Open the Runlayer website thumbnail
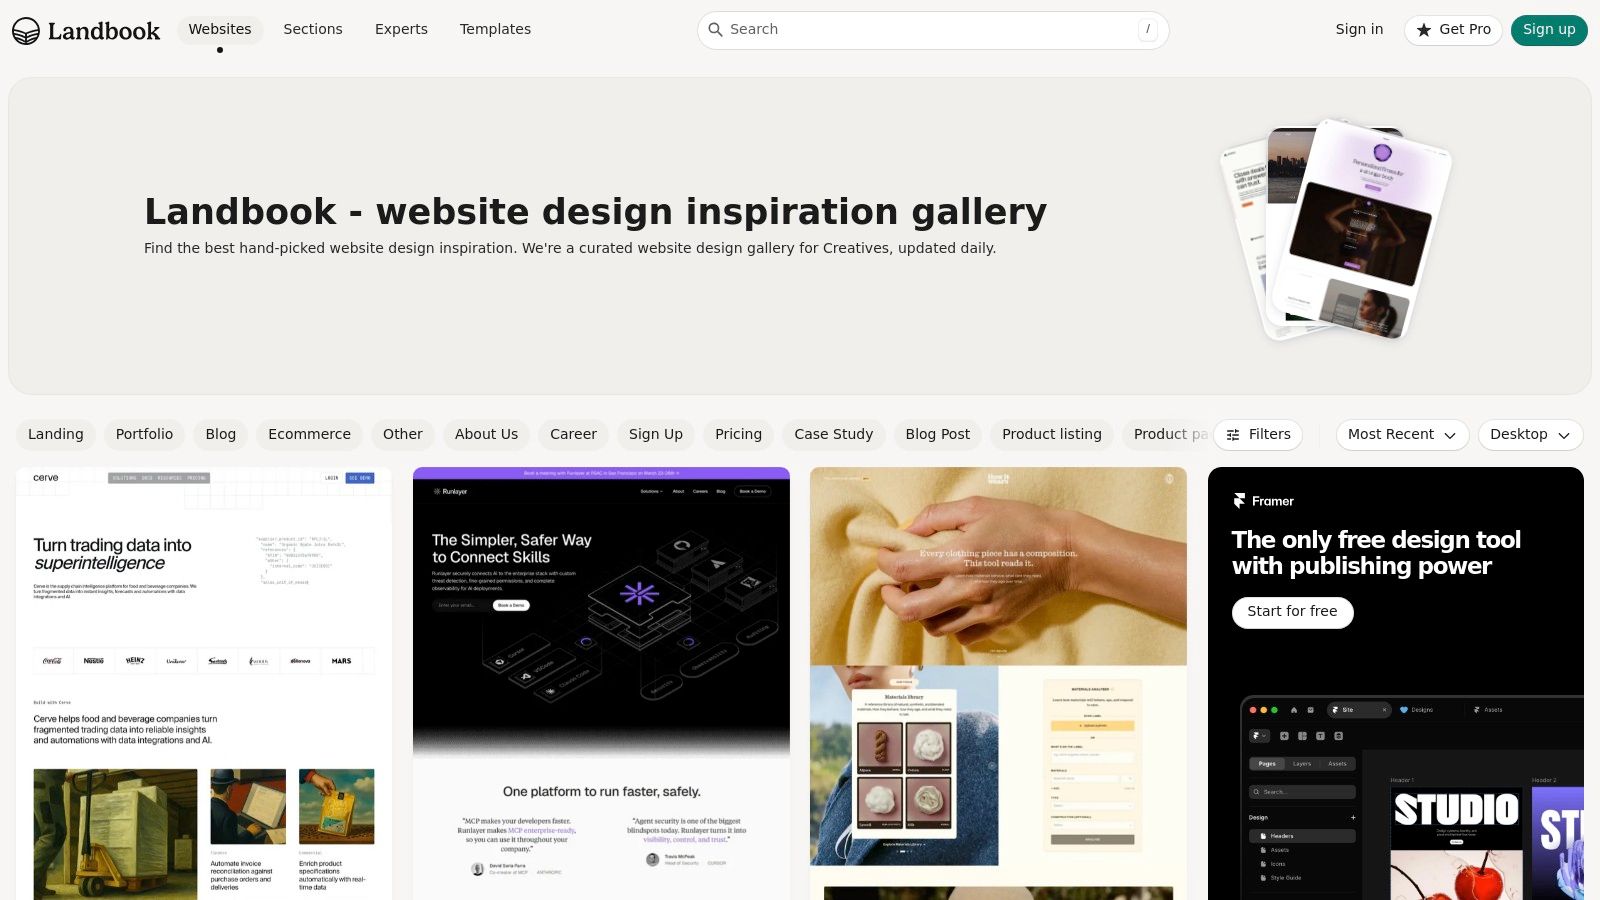1600x900 pixels. pyautogui.click(x=601, y=684)
